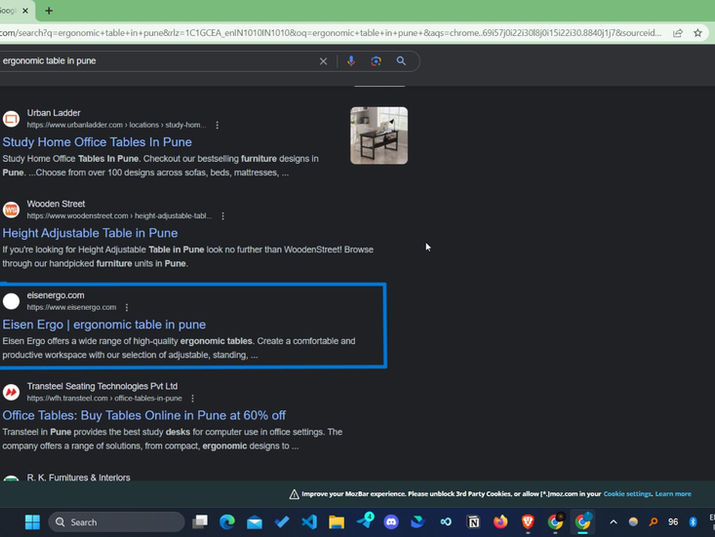Click the urbanladder.com breadcrumb URL
715x537 pixels.
116,125
